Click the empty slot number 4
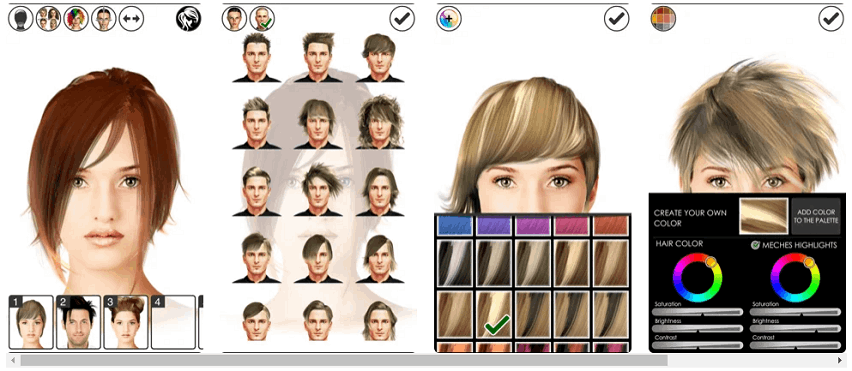852x371 pixels. point(173,322)
